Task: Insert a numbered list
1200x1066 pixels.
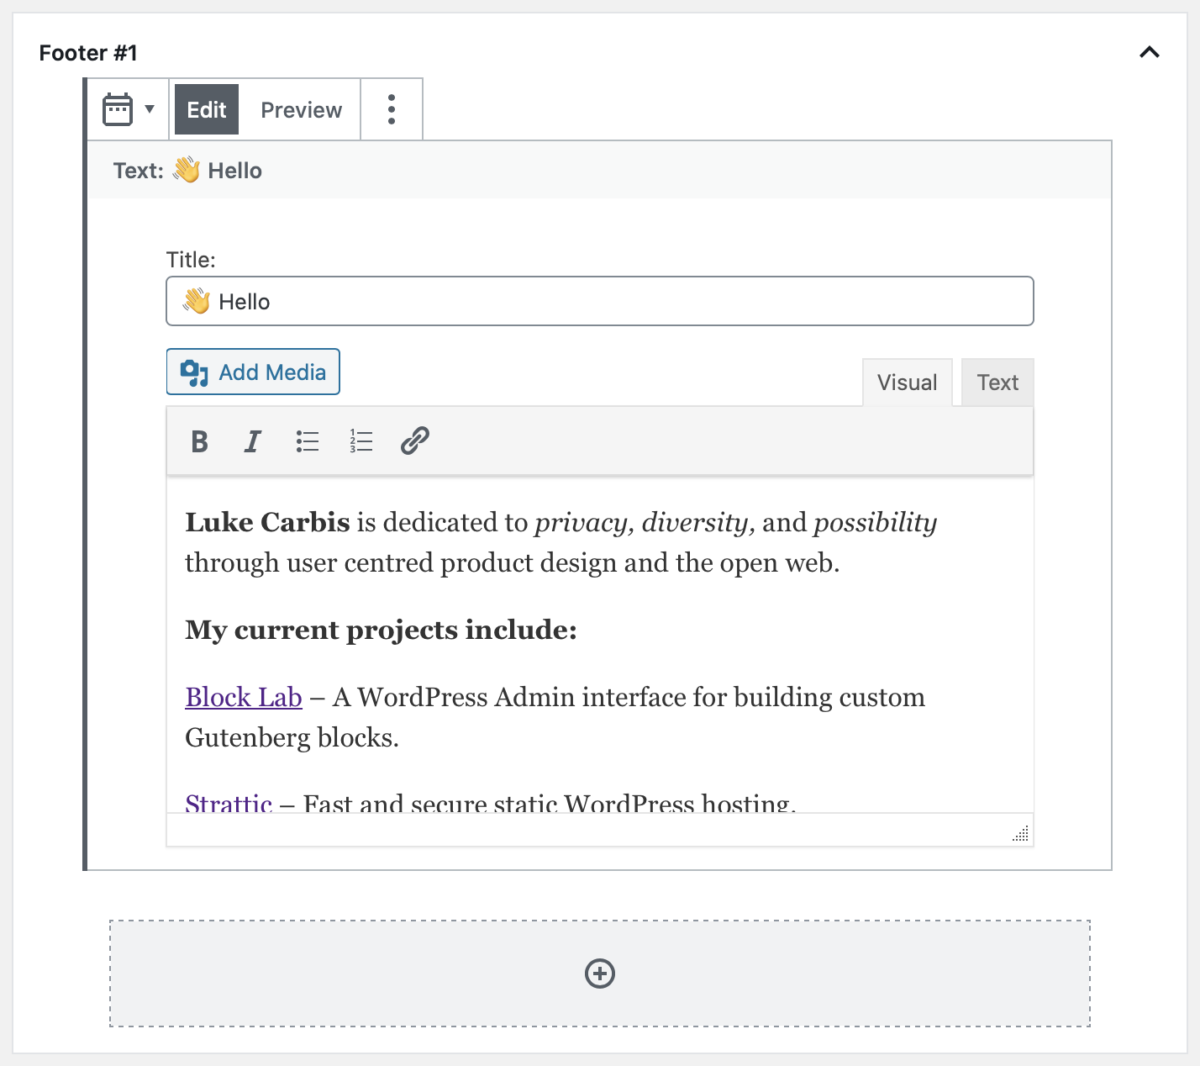Action: click(x=360, y=441)
